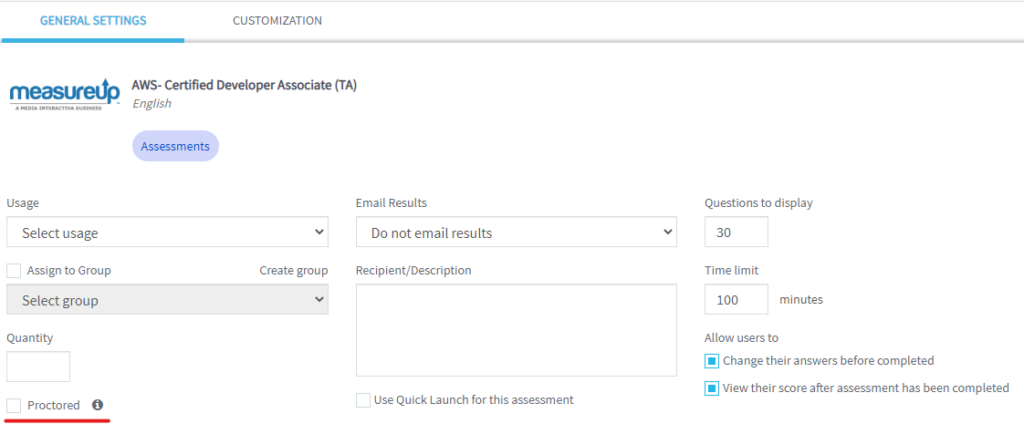The image size is (1024, 424).
Task: Click the minutes unit text
Action: [x=801, y=300]
